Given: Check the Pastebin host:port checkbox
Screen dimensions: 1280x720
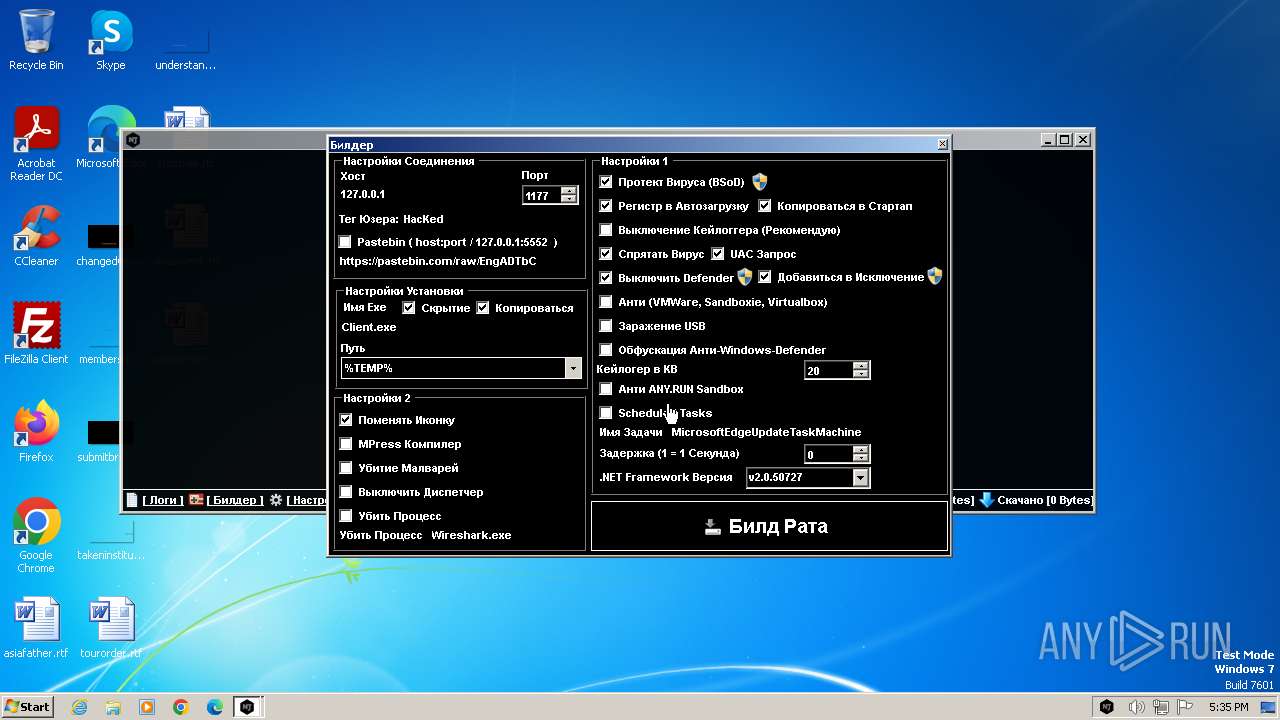Looking at the screenshot, I should 345,242.
